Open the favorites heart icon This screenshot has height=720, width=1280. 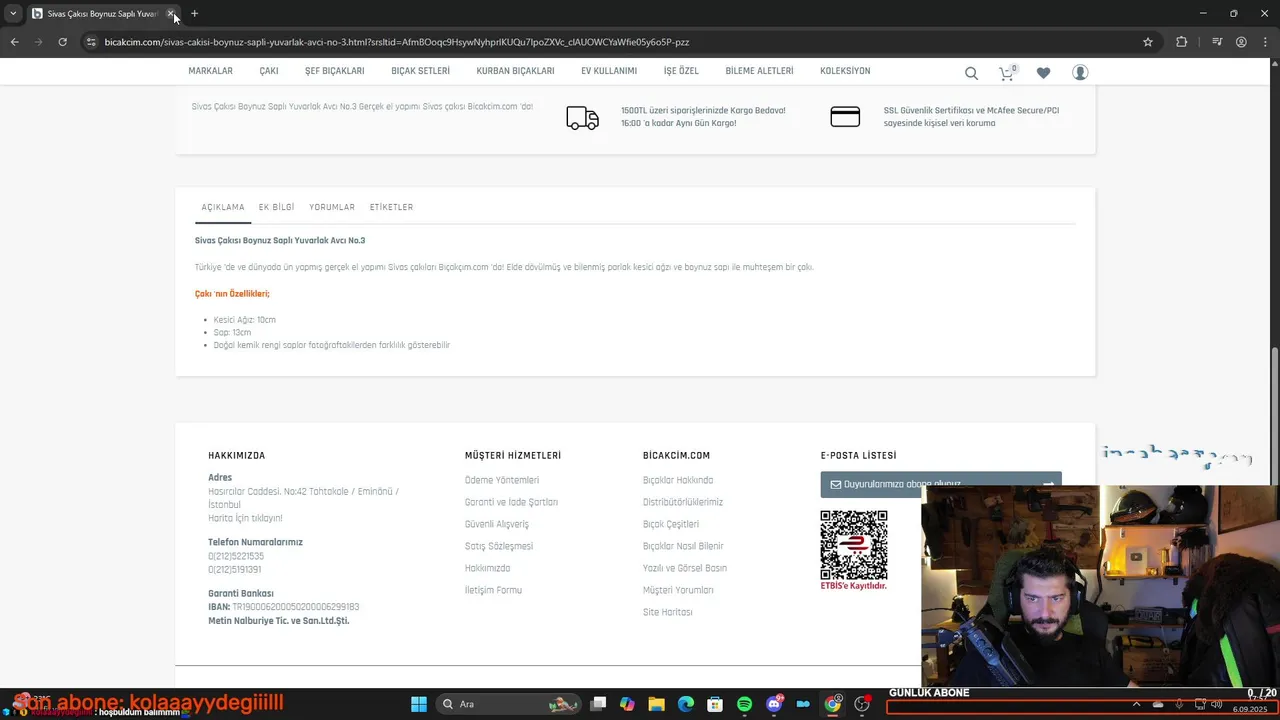1043,73
